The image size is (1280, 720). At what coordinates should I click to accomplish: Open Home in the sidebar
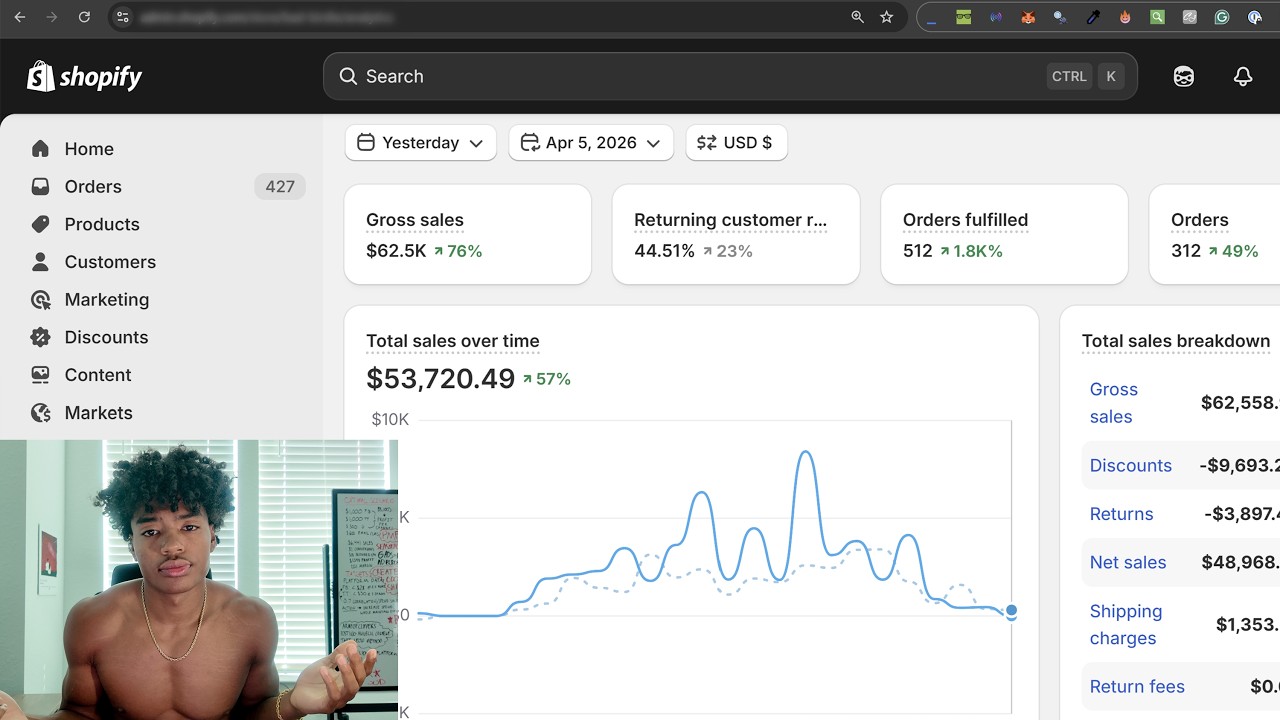(89, 149)
